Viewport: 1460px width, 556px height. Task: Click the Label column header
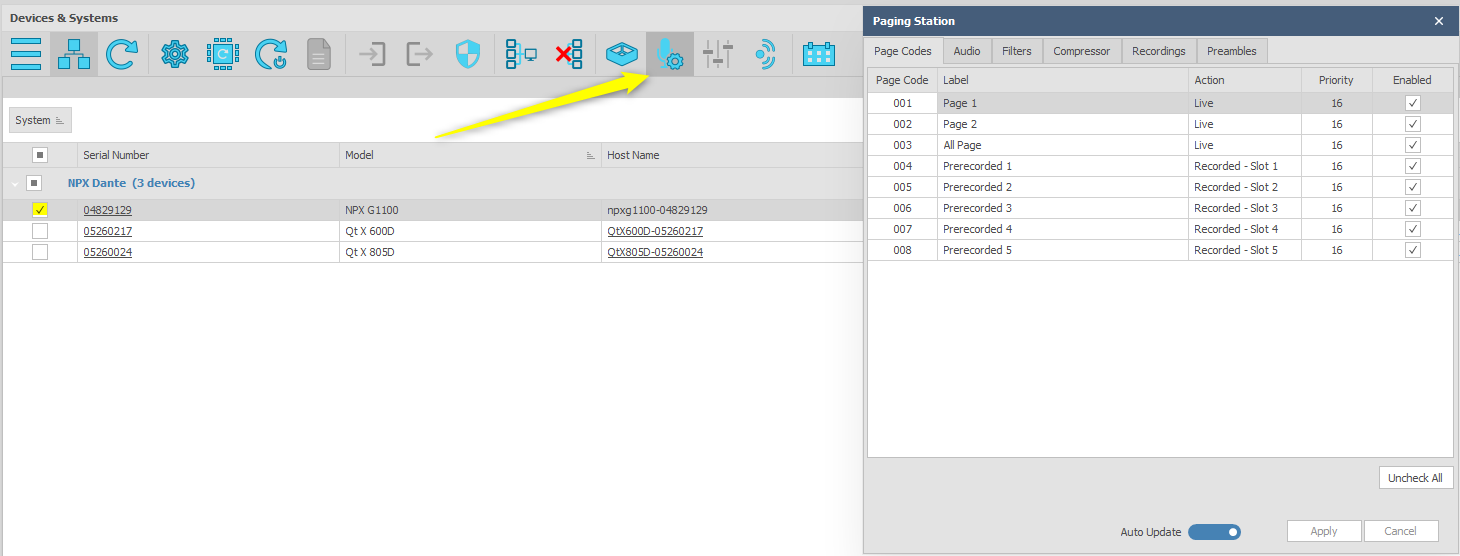(x=1063, y=80)
